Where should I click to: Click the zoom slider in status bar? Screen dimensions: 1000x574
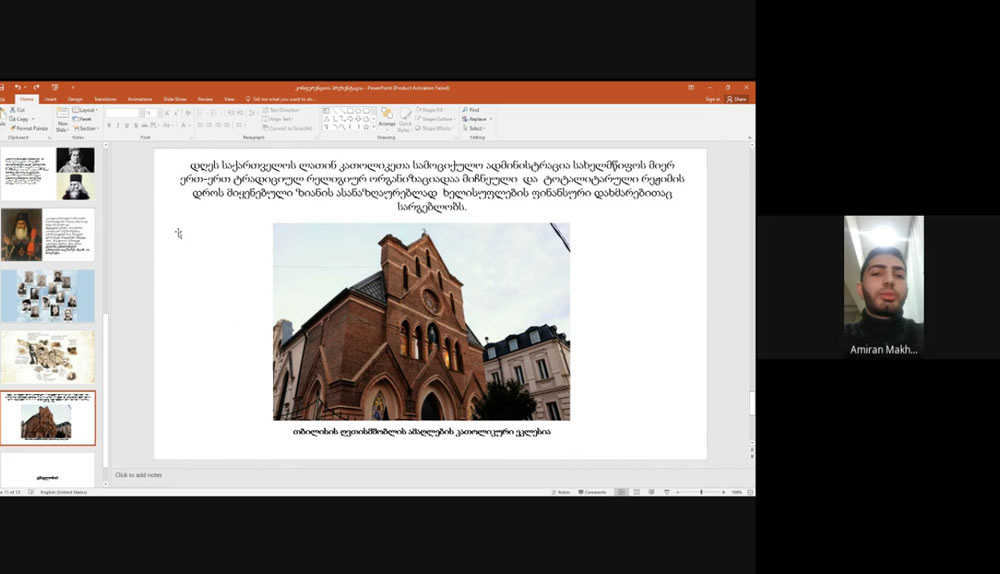(x=700, y=492)
